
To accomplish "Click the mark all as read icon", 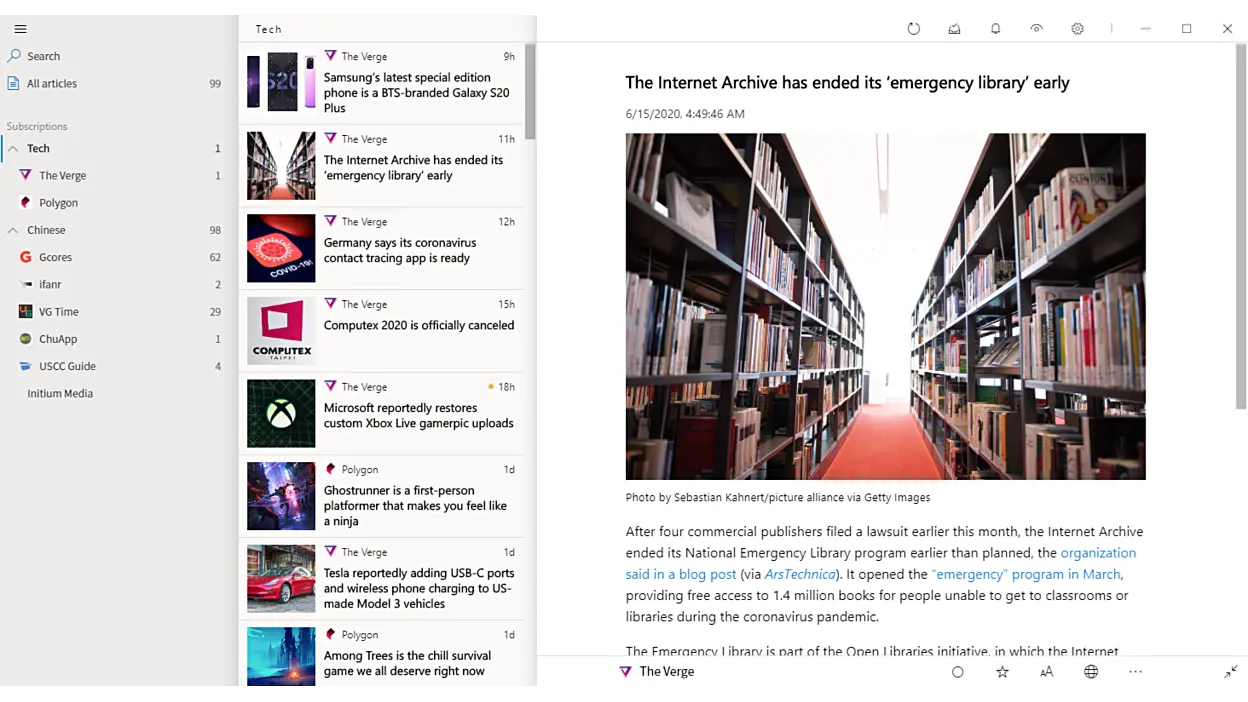I will tap(954, 29).
